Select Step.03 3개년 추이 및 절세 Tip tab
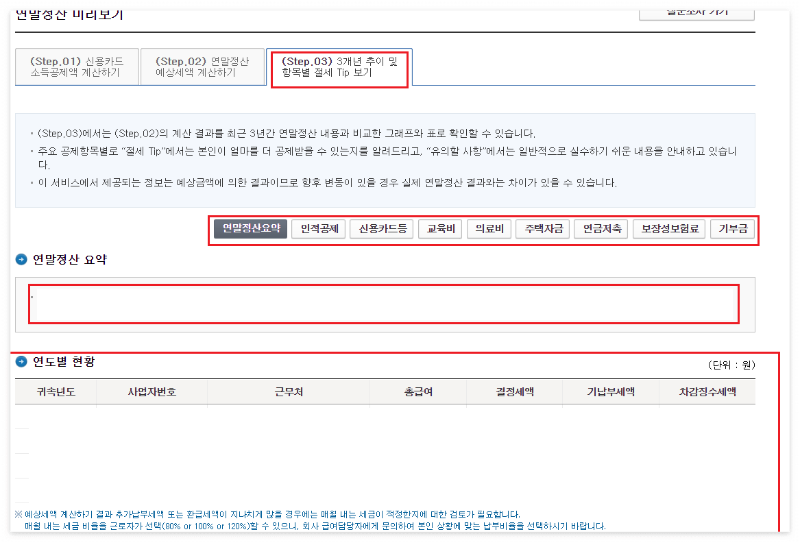Image resolution: width=800 pixels, height=542 pixels. (339, 67)
